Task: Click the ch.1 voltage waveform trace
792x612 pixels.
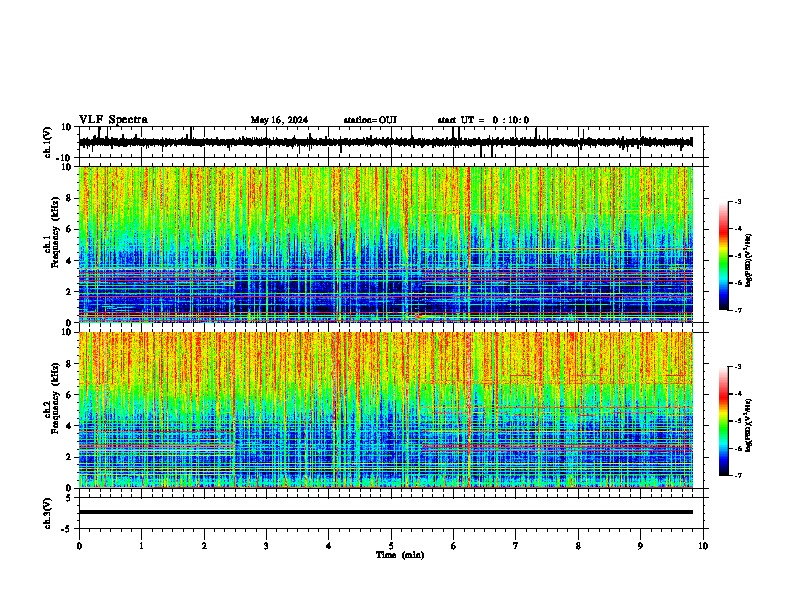Action: 385,142
